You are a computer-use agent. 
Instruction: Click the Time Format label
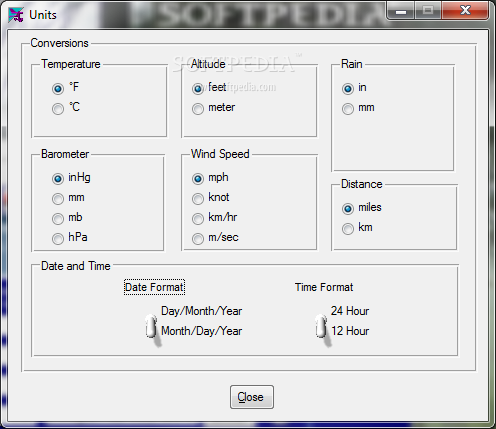[324, 287]
